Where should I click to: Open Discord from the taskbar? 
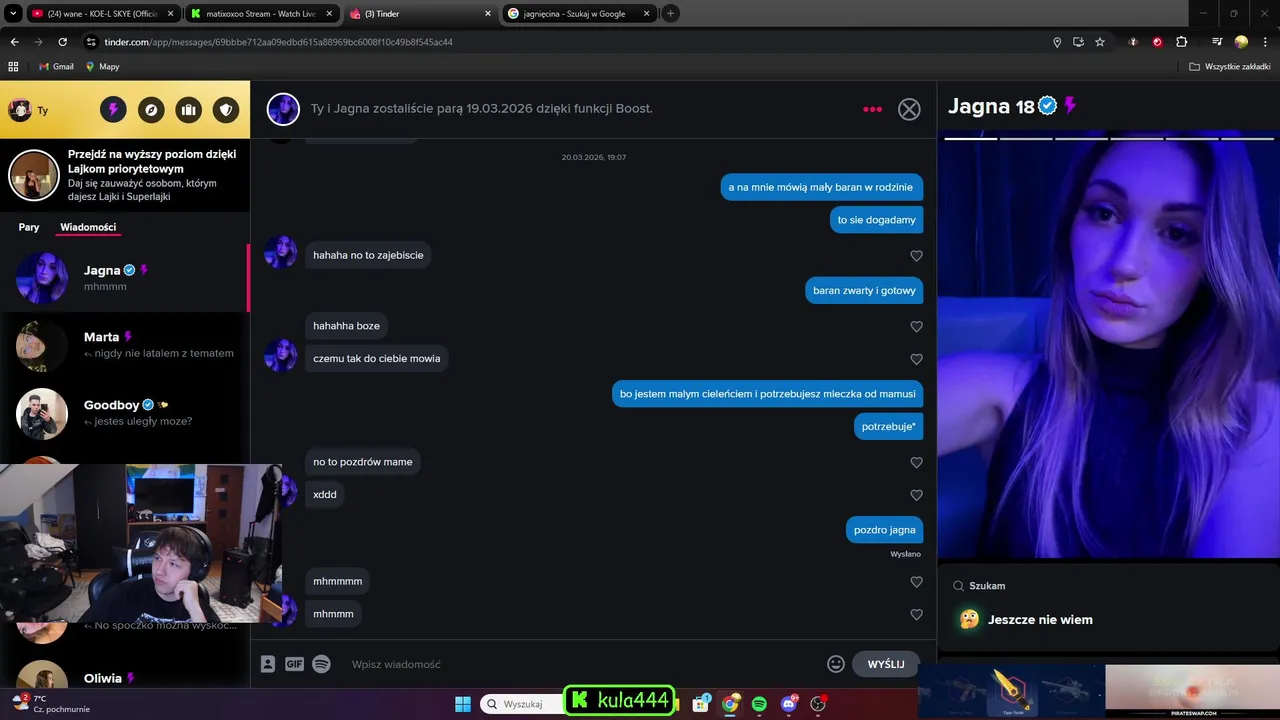pos(789,704)
